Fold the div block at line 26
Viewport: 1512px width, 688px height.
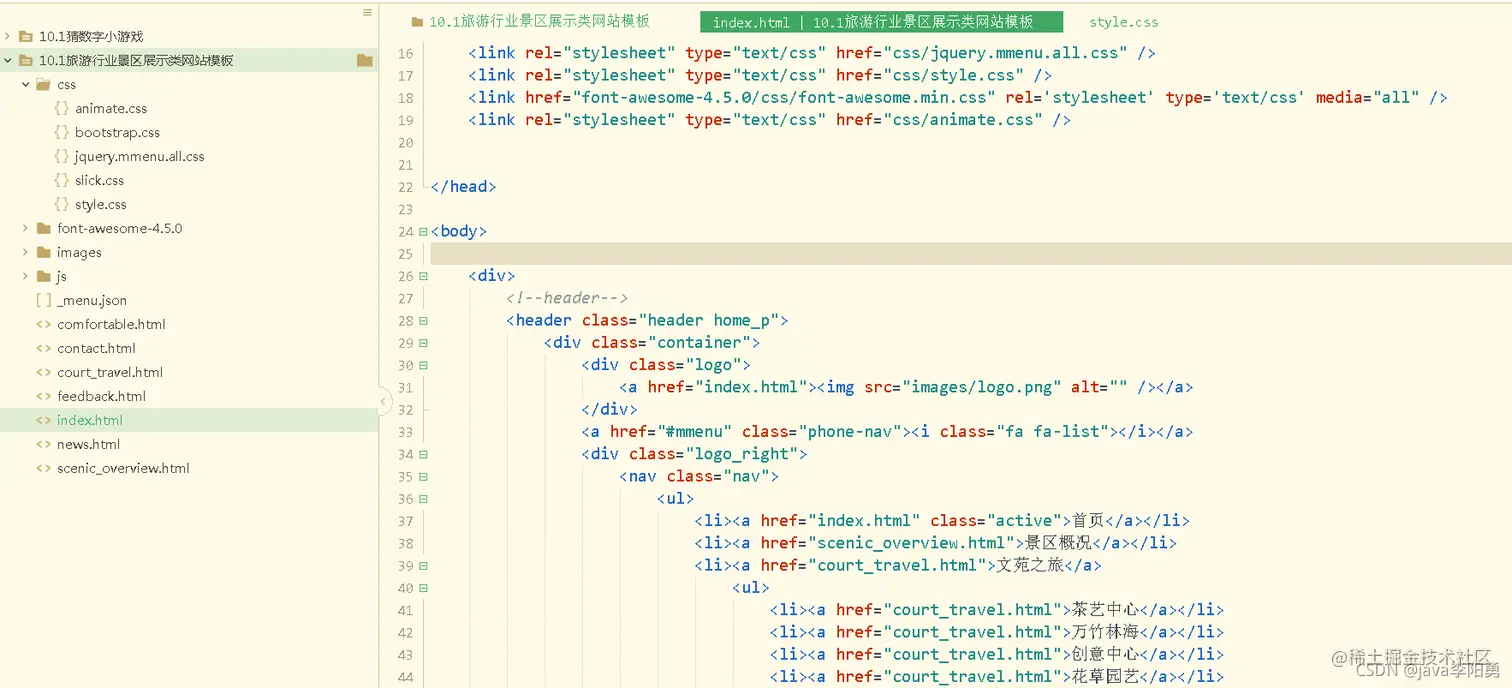(x=423, y=276)
